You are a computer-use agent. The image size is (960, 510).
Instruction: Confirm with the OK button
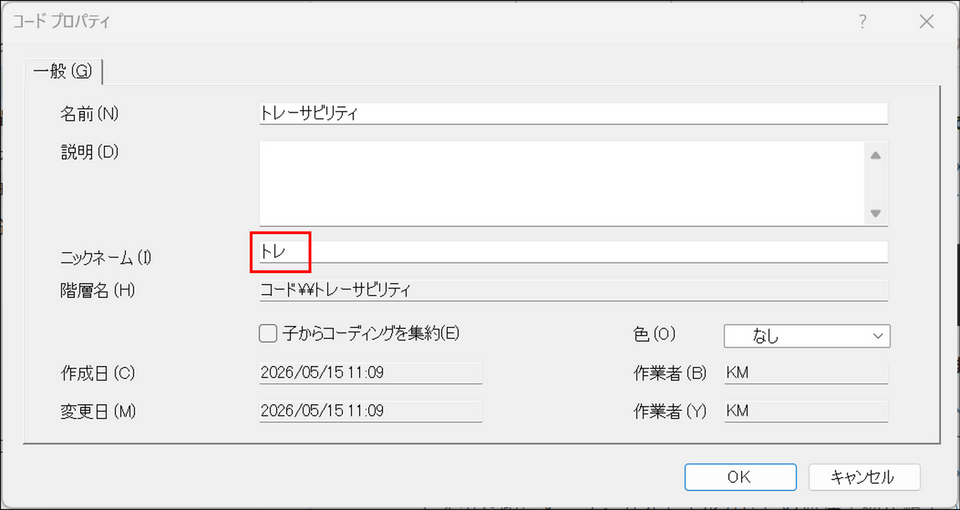click(x=740, y=477)
